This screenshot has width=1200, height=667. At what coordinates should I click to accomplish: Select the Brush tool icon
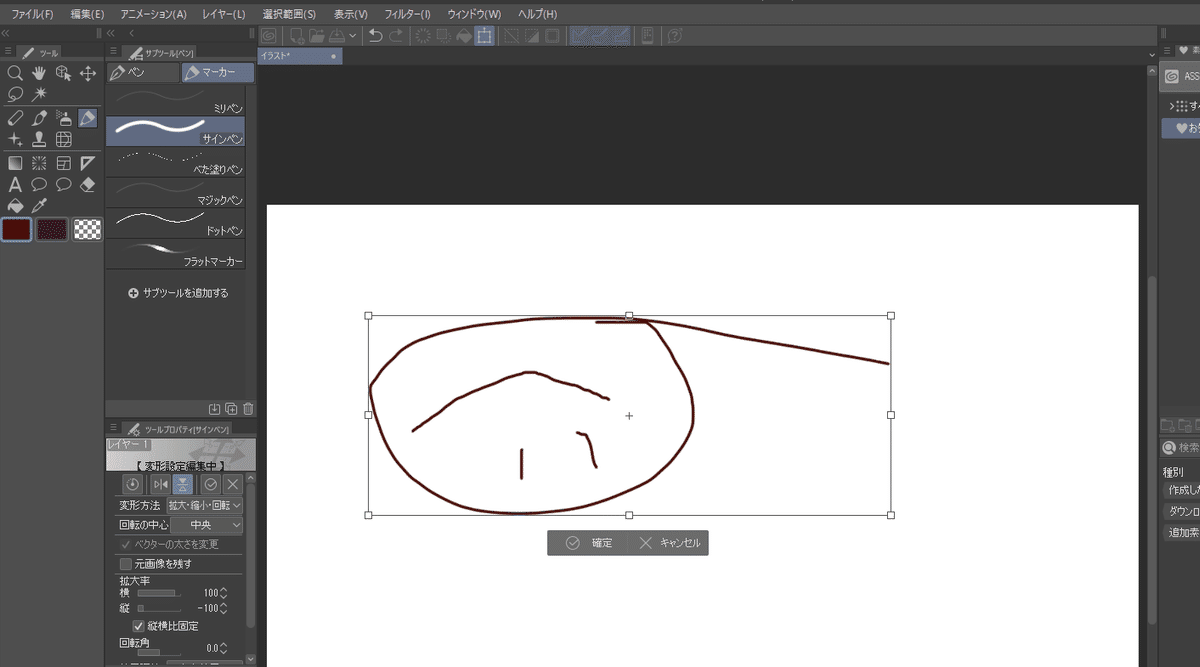point(39,118)
